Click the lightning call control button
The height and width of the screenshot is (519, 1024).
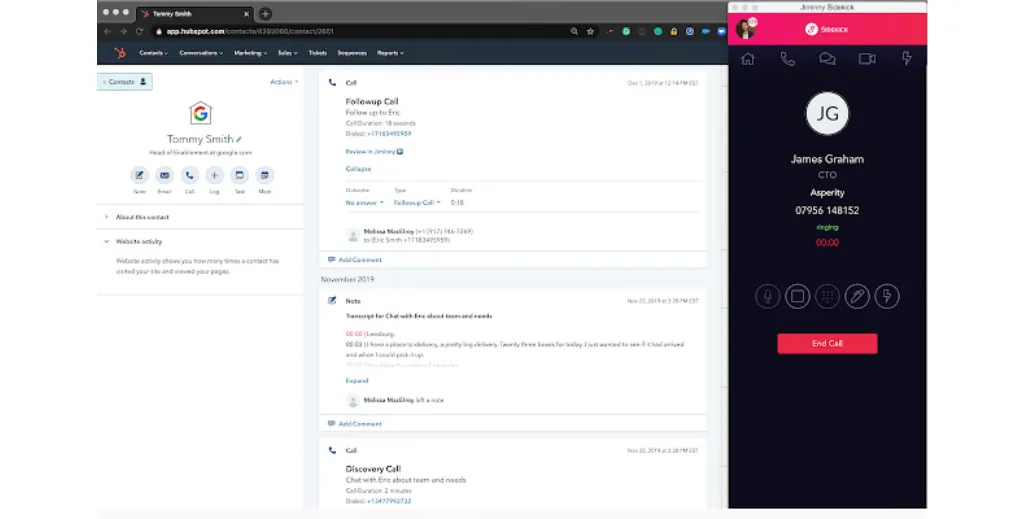(887, 296)
